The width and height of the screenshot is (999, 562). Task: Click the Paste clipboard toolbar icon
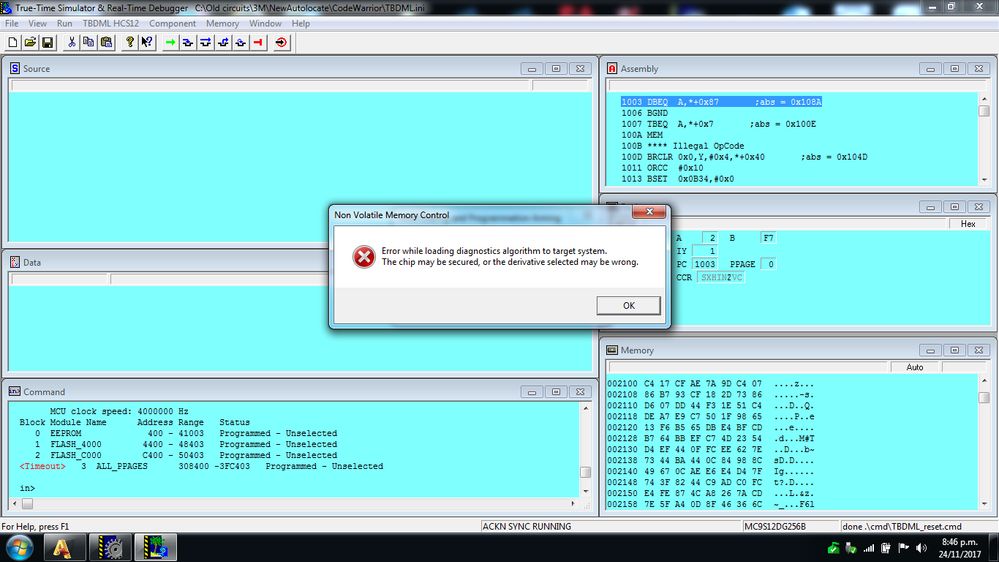[x=106, y=43]
